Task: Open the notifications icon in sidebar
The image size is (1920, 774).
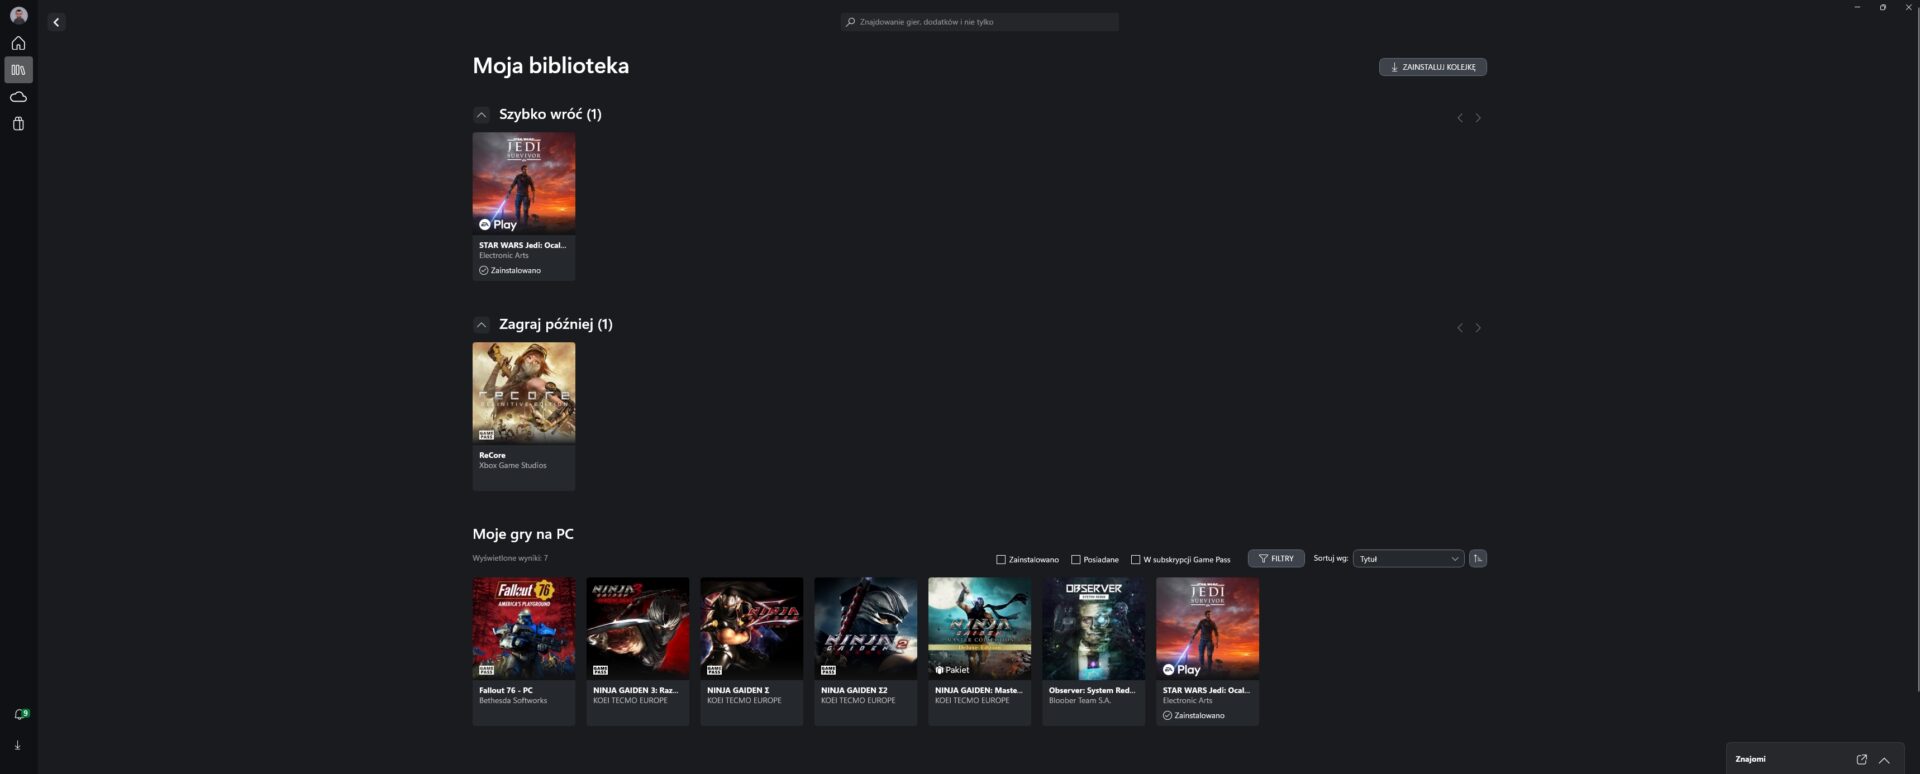Action: 18,714
